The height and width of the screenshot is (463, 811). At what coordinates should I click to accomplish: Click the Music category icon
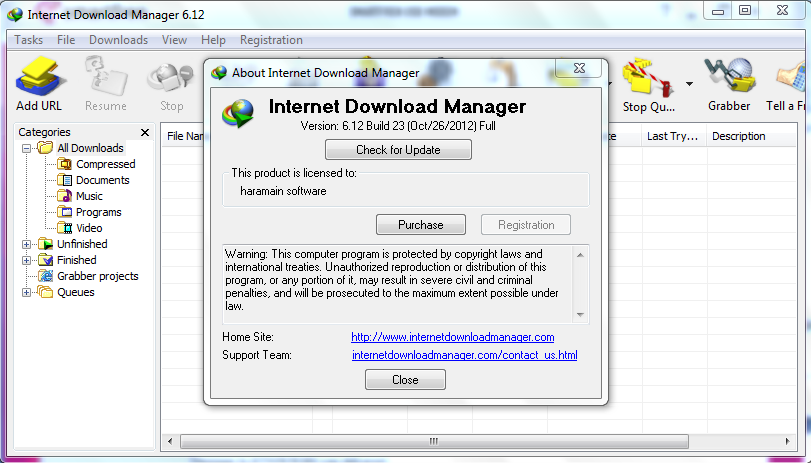tap(65, 196)
